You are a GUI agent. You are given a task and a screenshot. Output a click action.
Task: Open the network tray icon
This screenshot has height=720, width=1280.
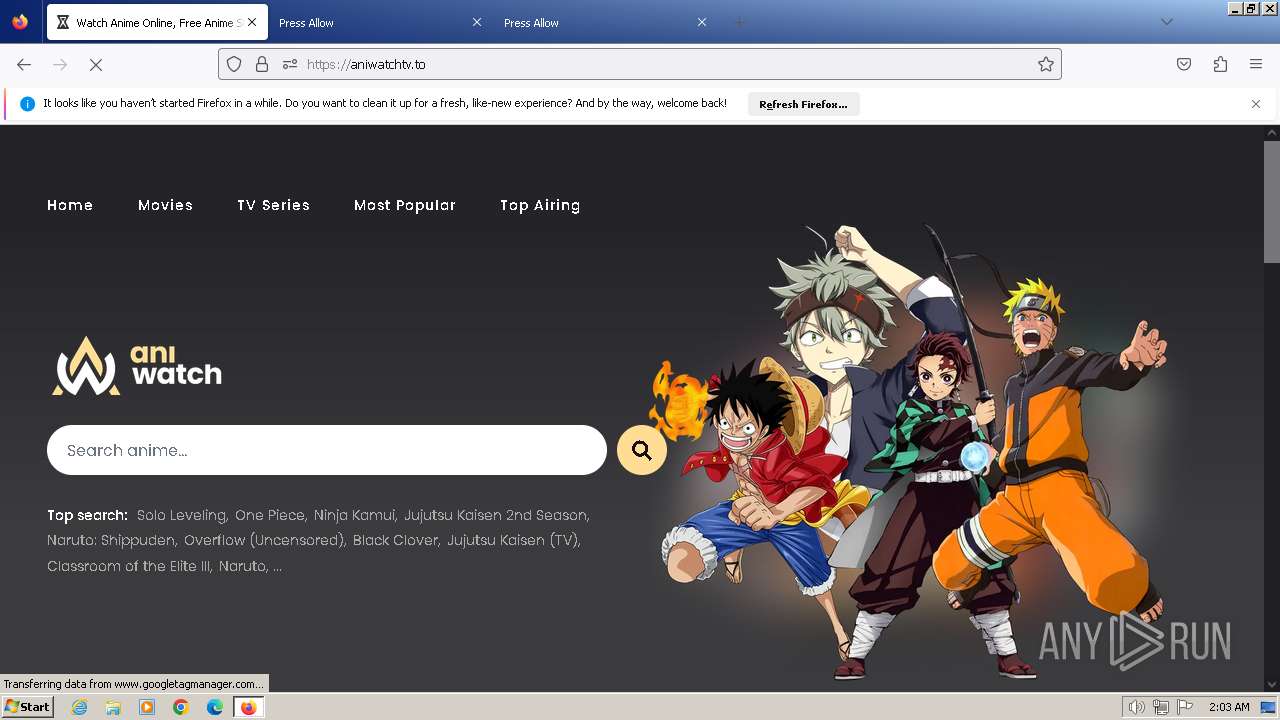(1161, 707)
